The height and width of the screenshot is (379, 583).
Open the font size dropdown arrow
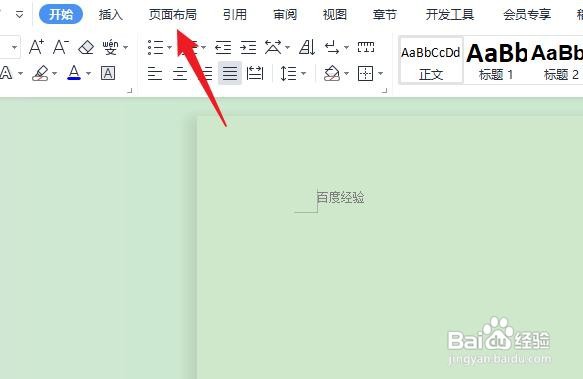15,48
